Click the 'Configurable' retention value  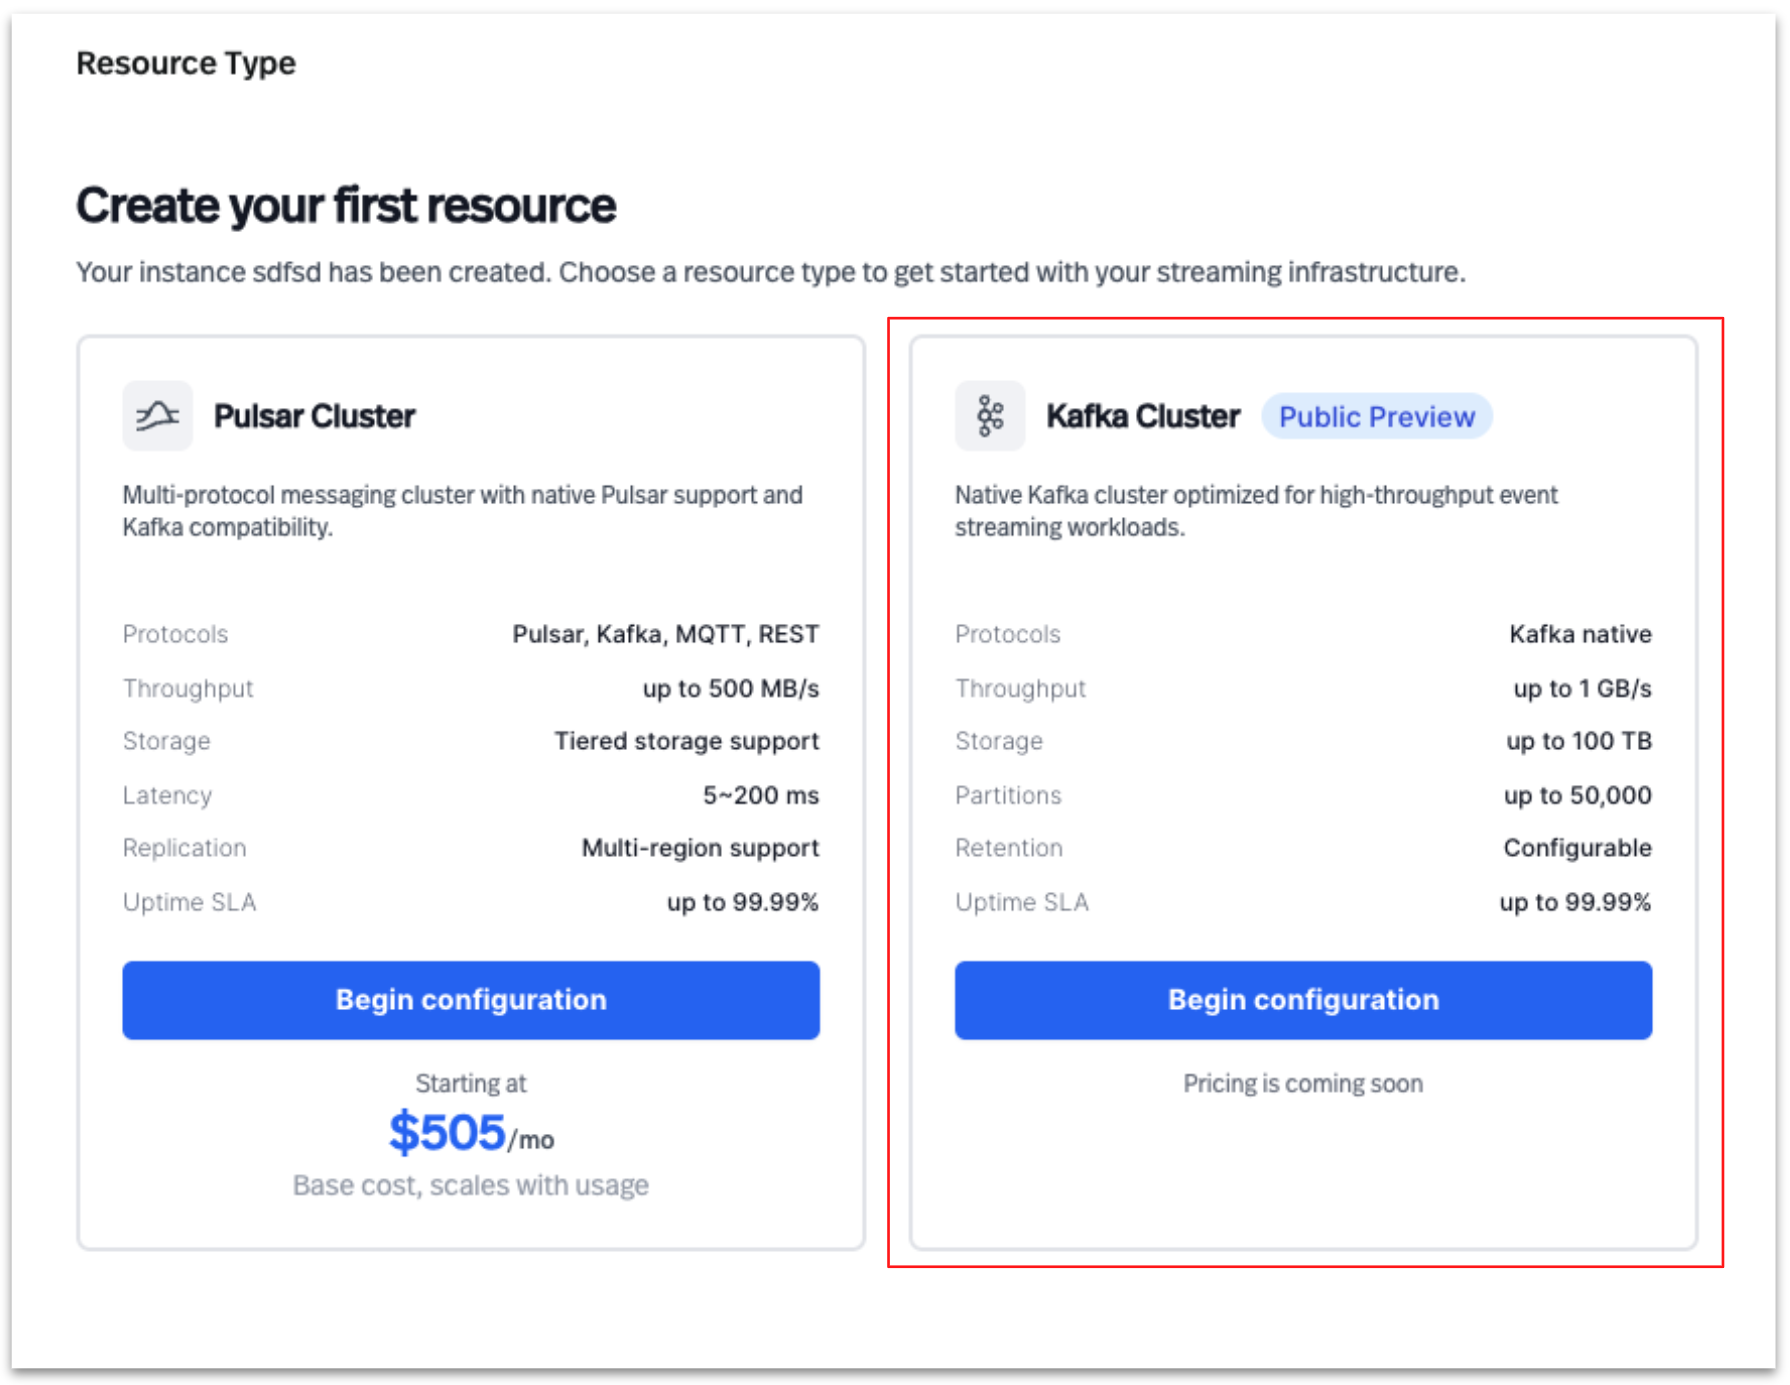[1577, 848]
